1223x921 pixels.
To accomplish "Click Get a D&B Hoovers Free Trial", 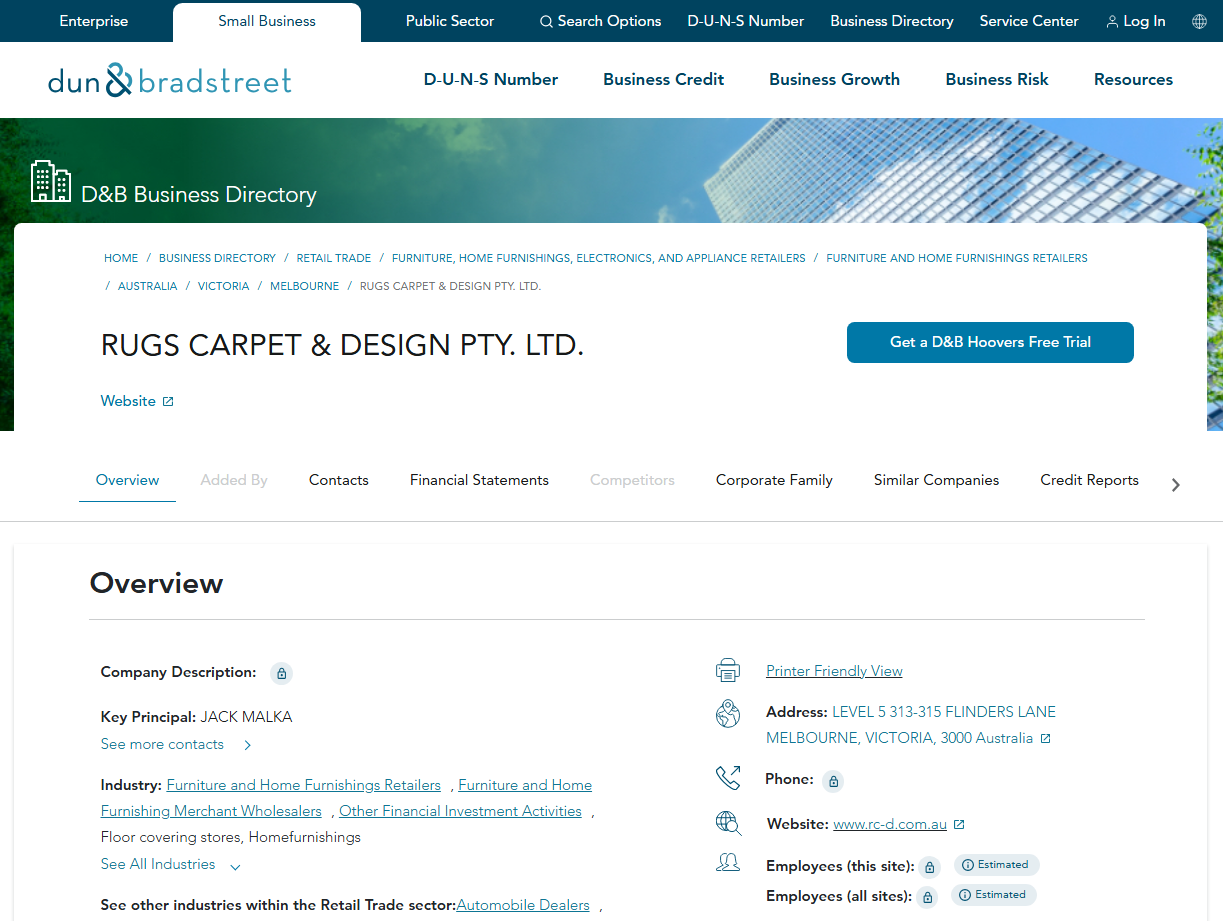I will tap(990, 342).
